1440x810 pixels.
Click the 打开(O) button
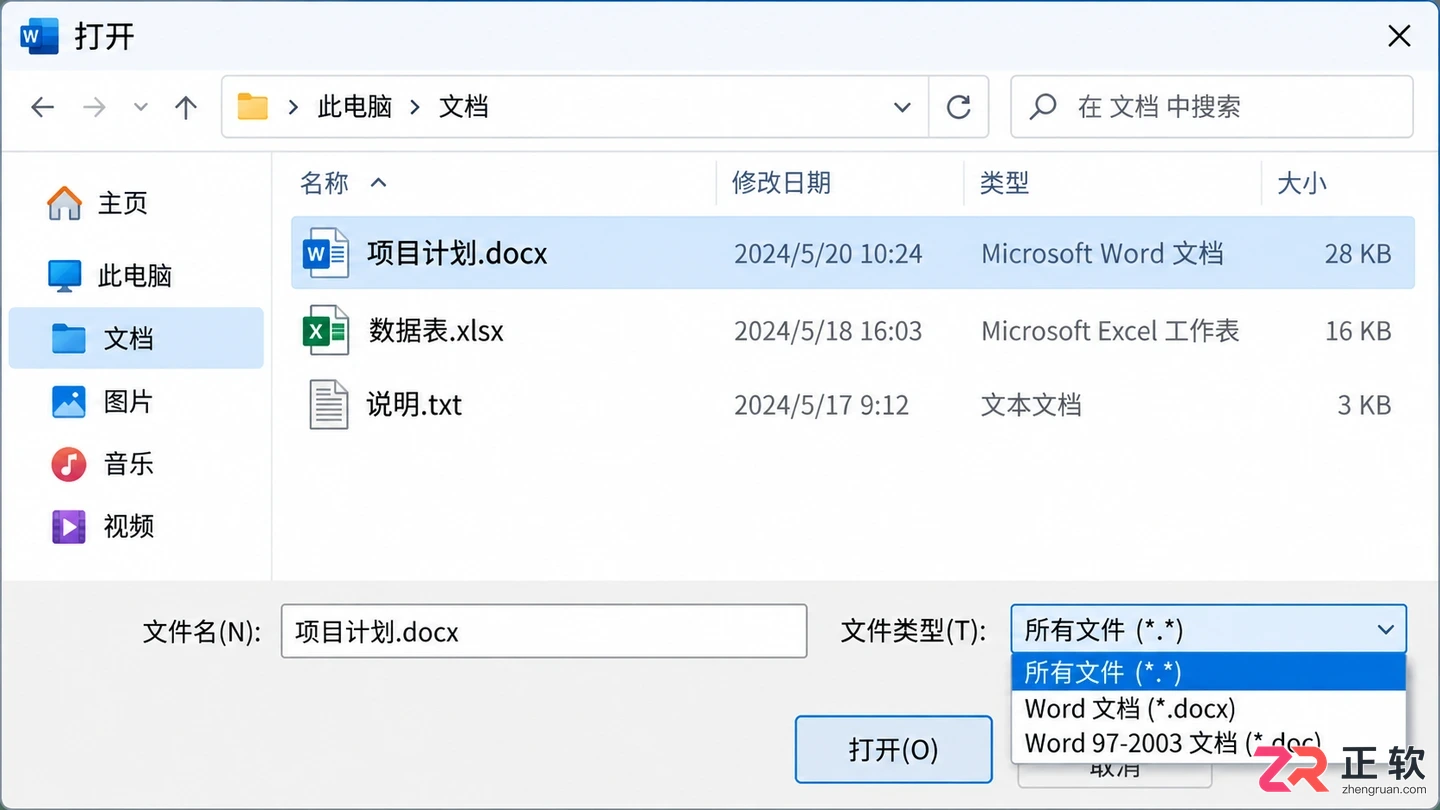click(893, 750)
